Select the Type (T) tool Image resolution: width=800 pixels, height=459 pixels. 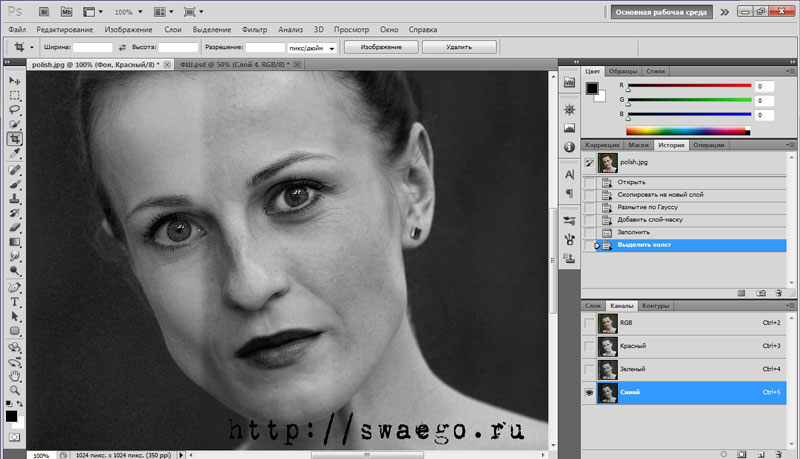click(x=15, y=301)
